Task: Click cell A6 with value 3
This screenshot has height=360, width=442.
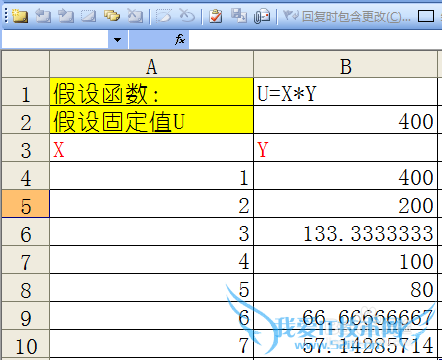Action: click(152, 232)
